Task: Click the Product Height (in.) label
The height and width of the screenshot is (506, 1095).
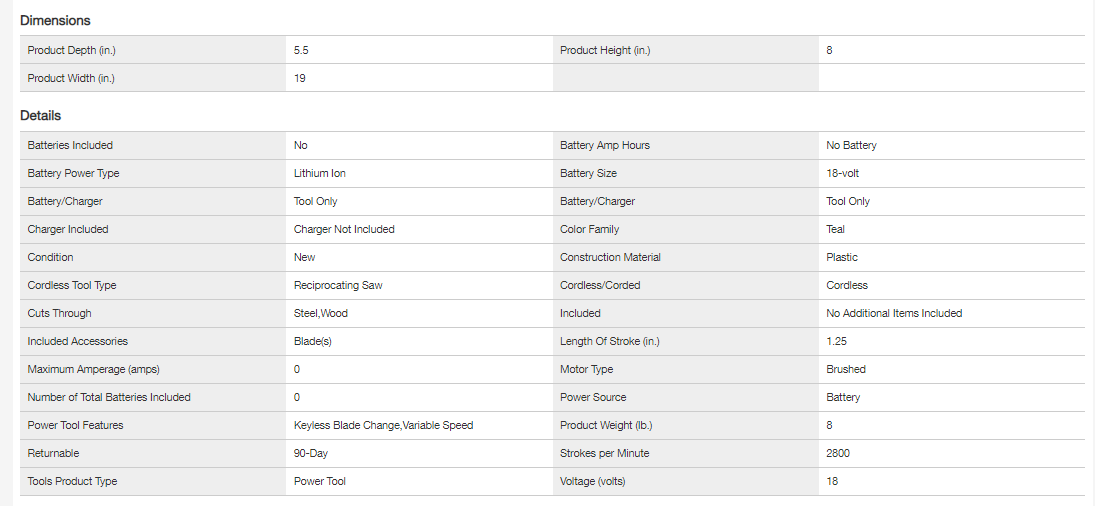Action: [x=605, y=50]
